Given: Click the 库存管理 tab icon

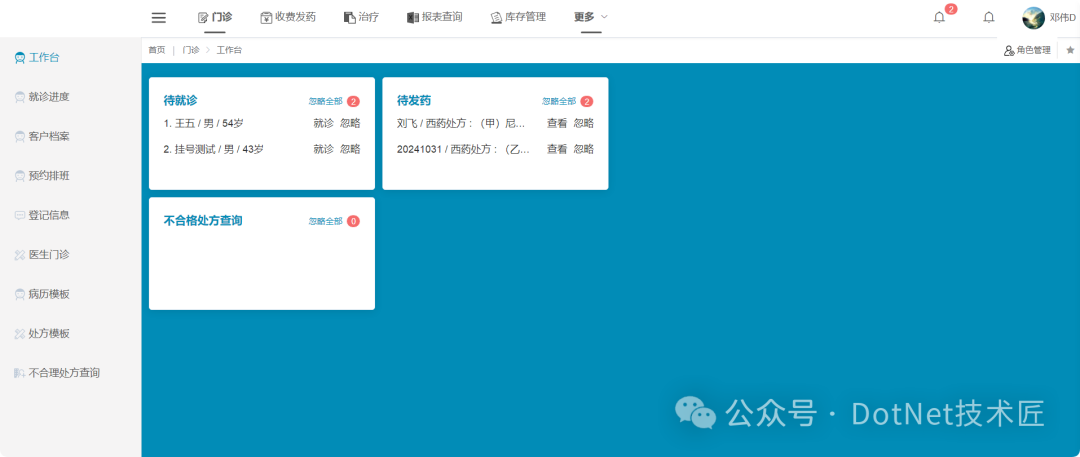Looking at the screenshot, I should (496, 18).
